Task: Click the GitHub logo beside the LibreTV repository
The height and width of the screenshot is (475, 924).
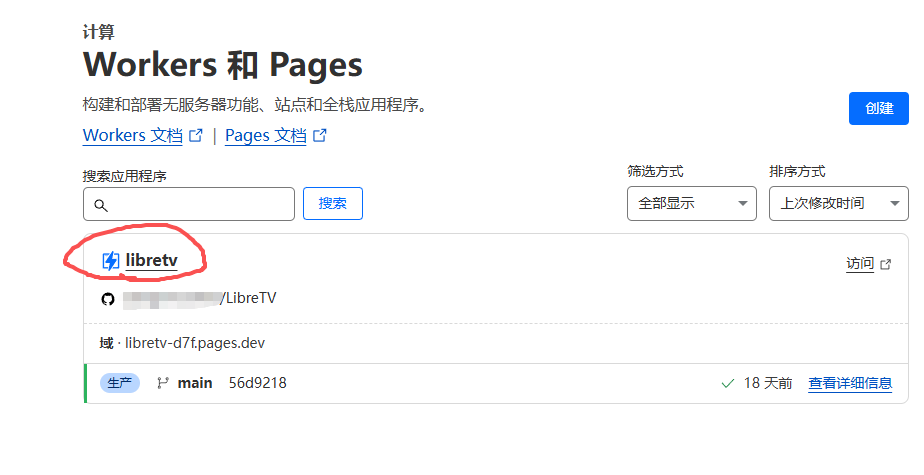Action: [108, 298]
